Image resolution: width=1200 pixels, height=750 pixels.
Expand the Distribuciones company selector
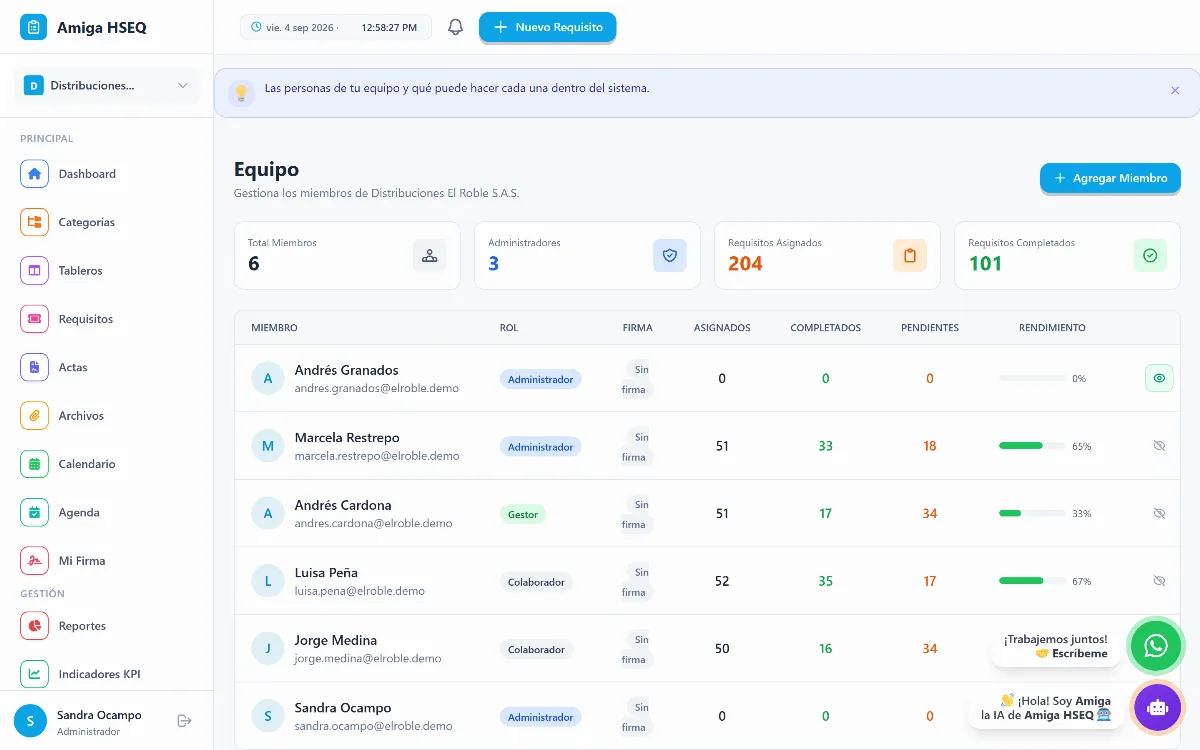tap(106, 86)
